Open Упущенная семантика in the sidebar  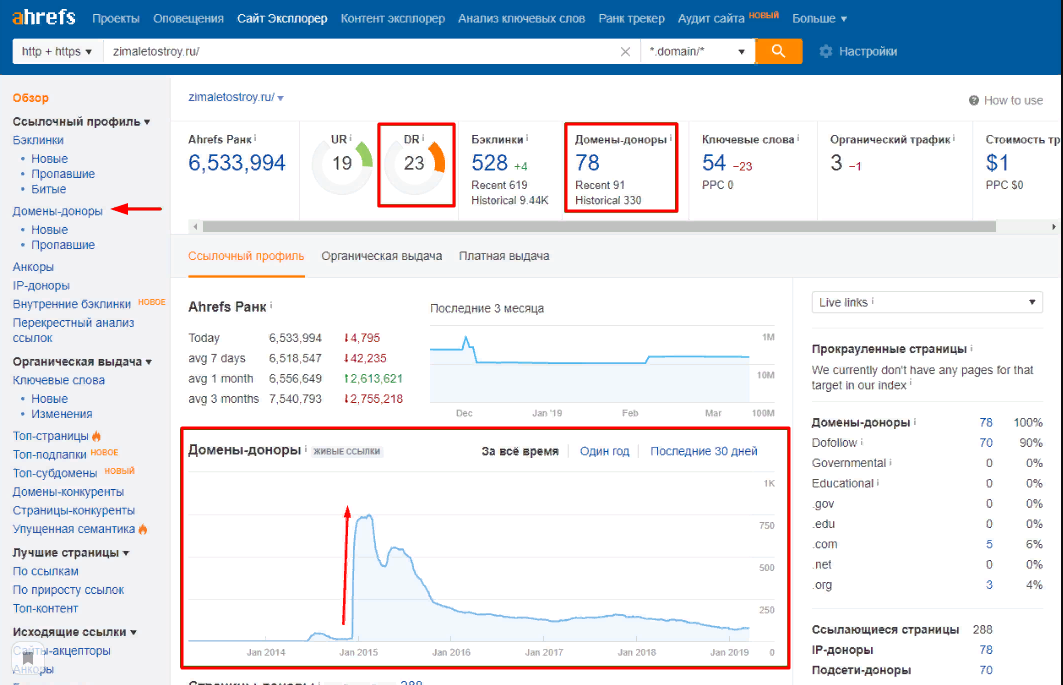(x=74, y=529)
